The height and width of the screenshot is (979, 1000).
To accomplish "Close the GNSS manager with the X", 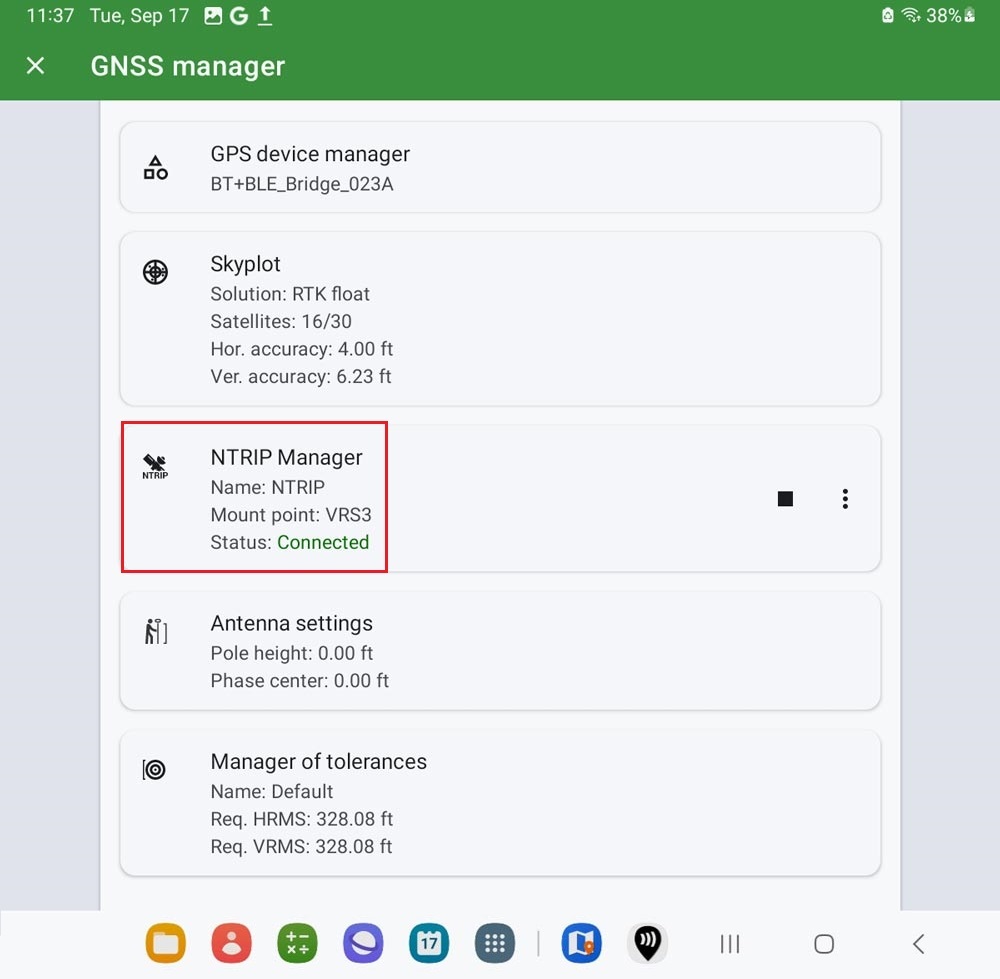I will pos(36,66).
